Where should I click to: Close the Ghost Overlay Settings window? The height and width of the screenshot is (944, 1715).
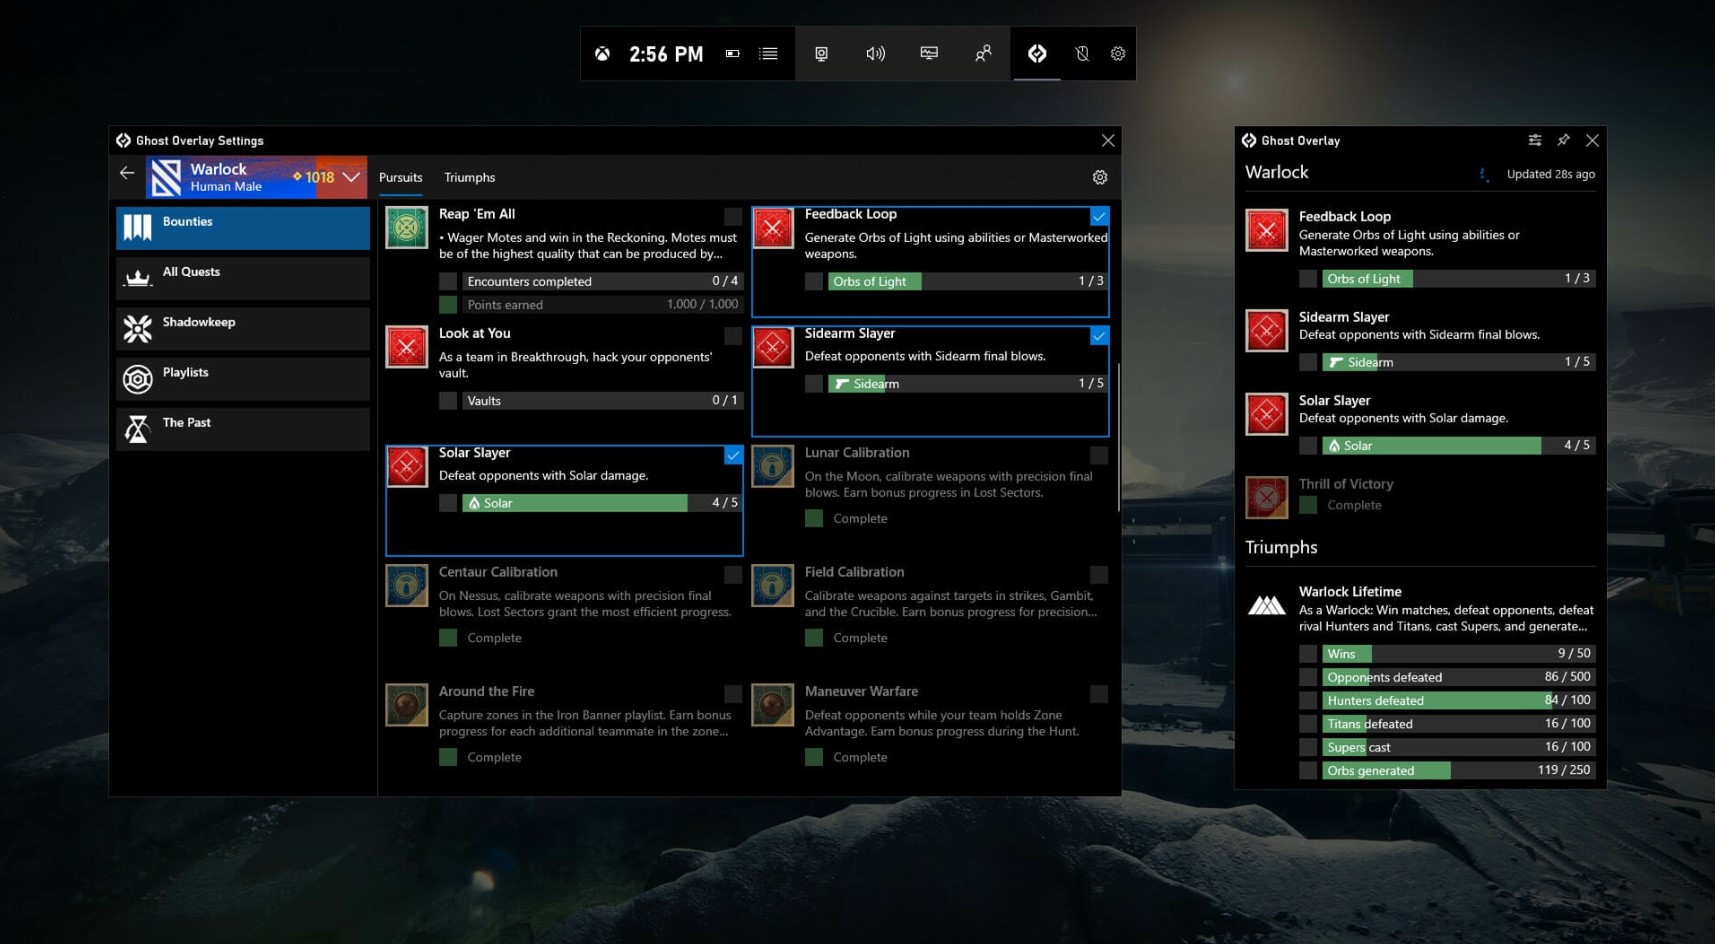(1107, 140)
